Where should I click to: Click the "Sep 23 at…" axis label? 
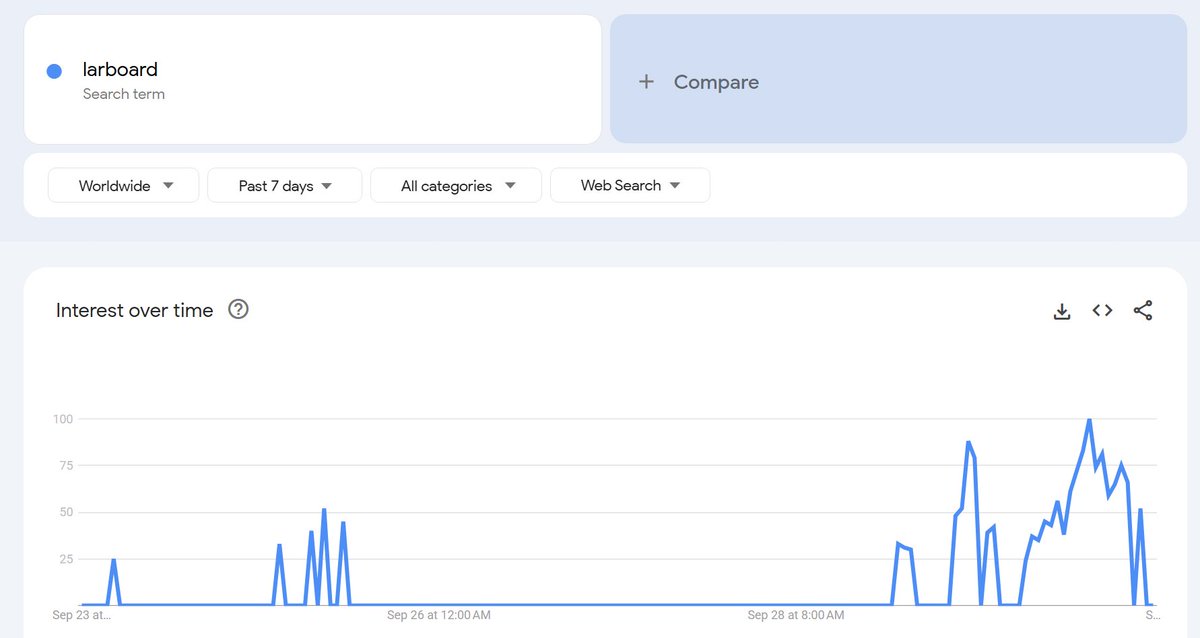(82, 615)
